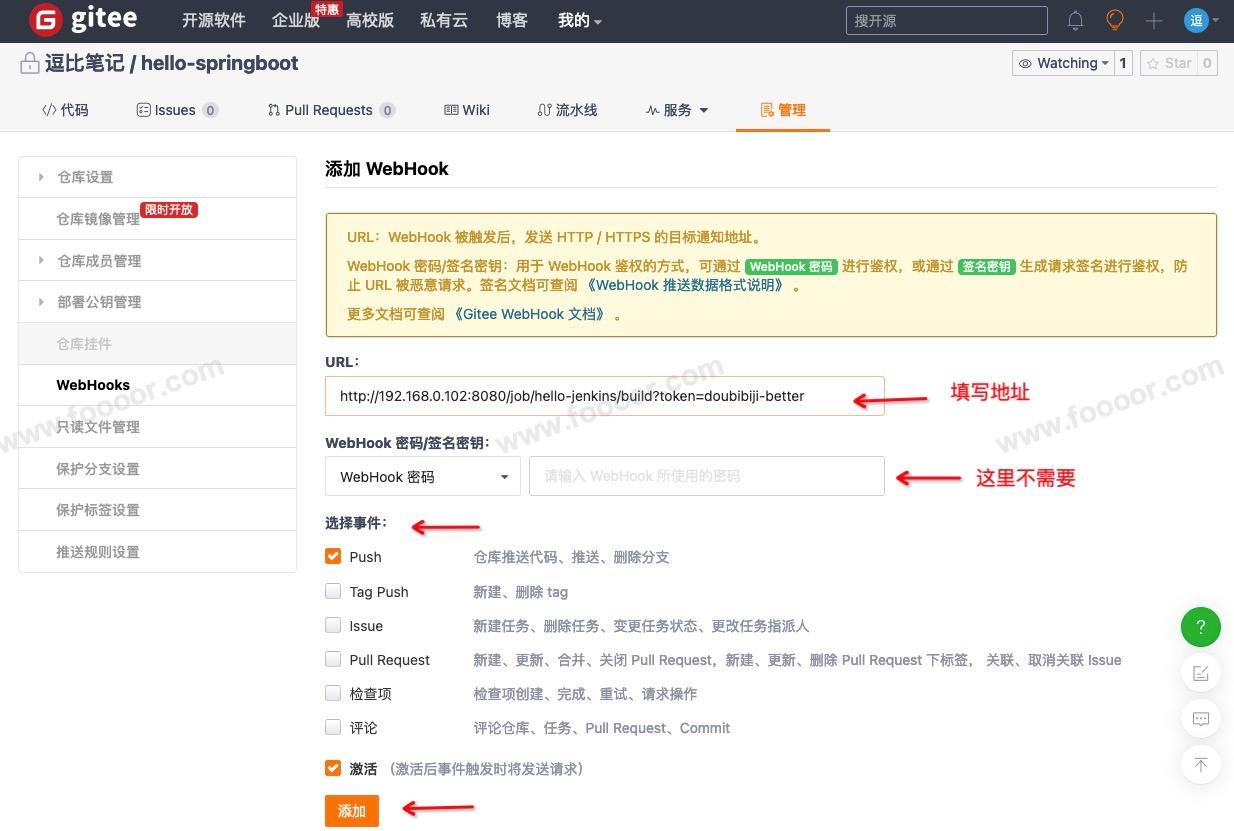Click the WebHook URL input field
Image resolution: width=1234 pixels, height=831 pixels.
click(x=590, y=396)
